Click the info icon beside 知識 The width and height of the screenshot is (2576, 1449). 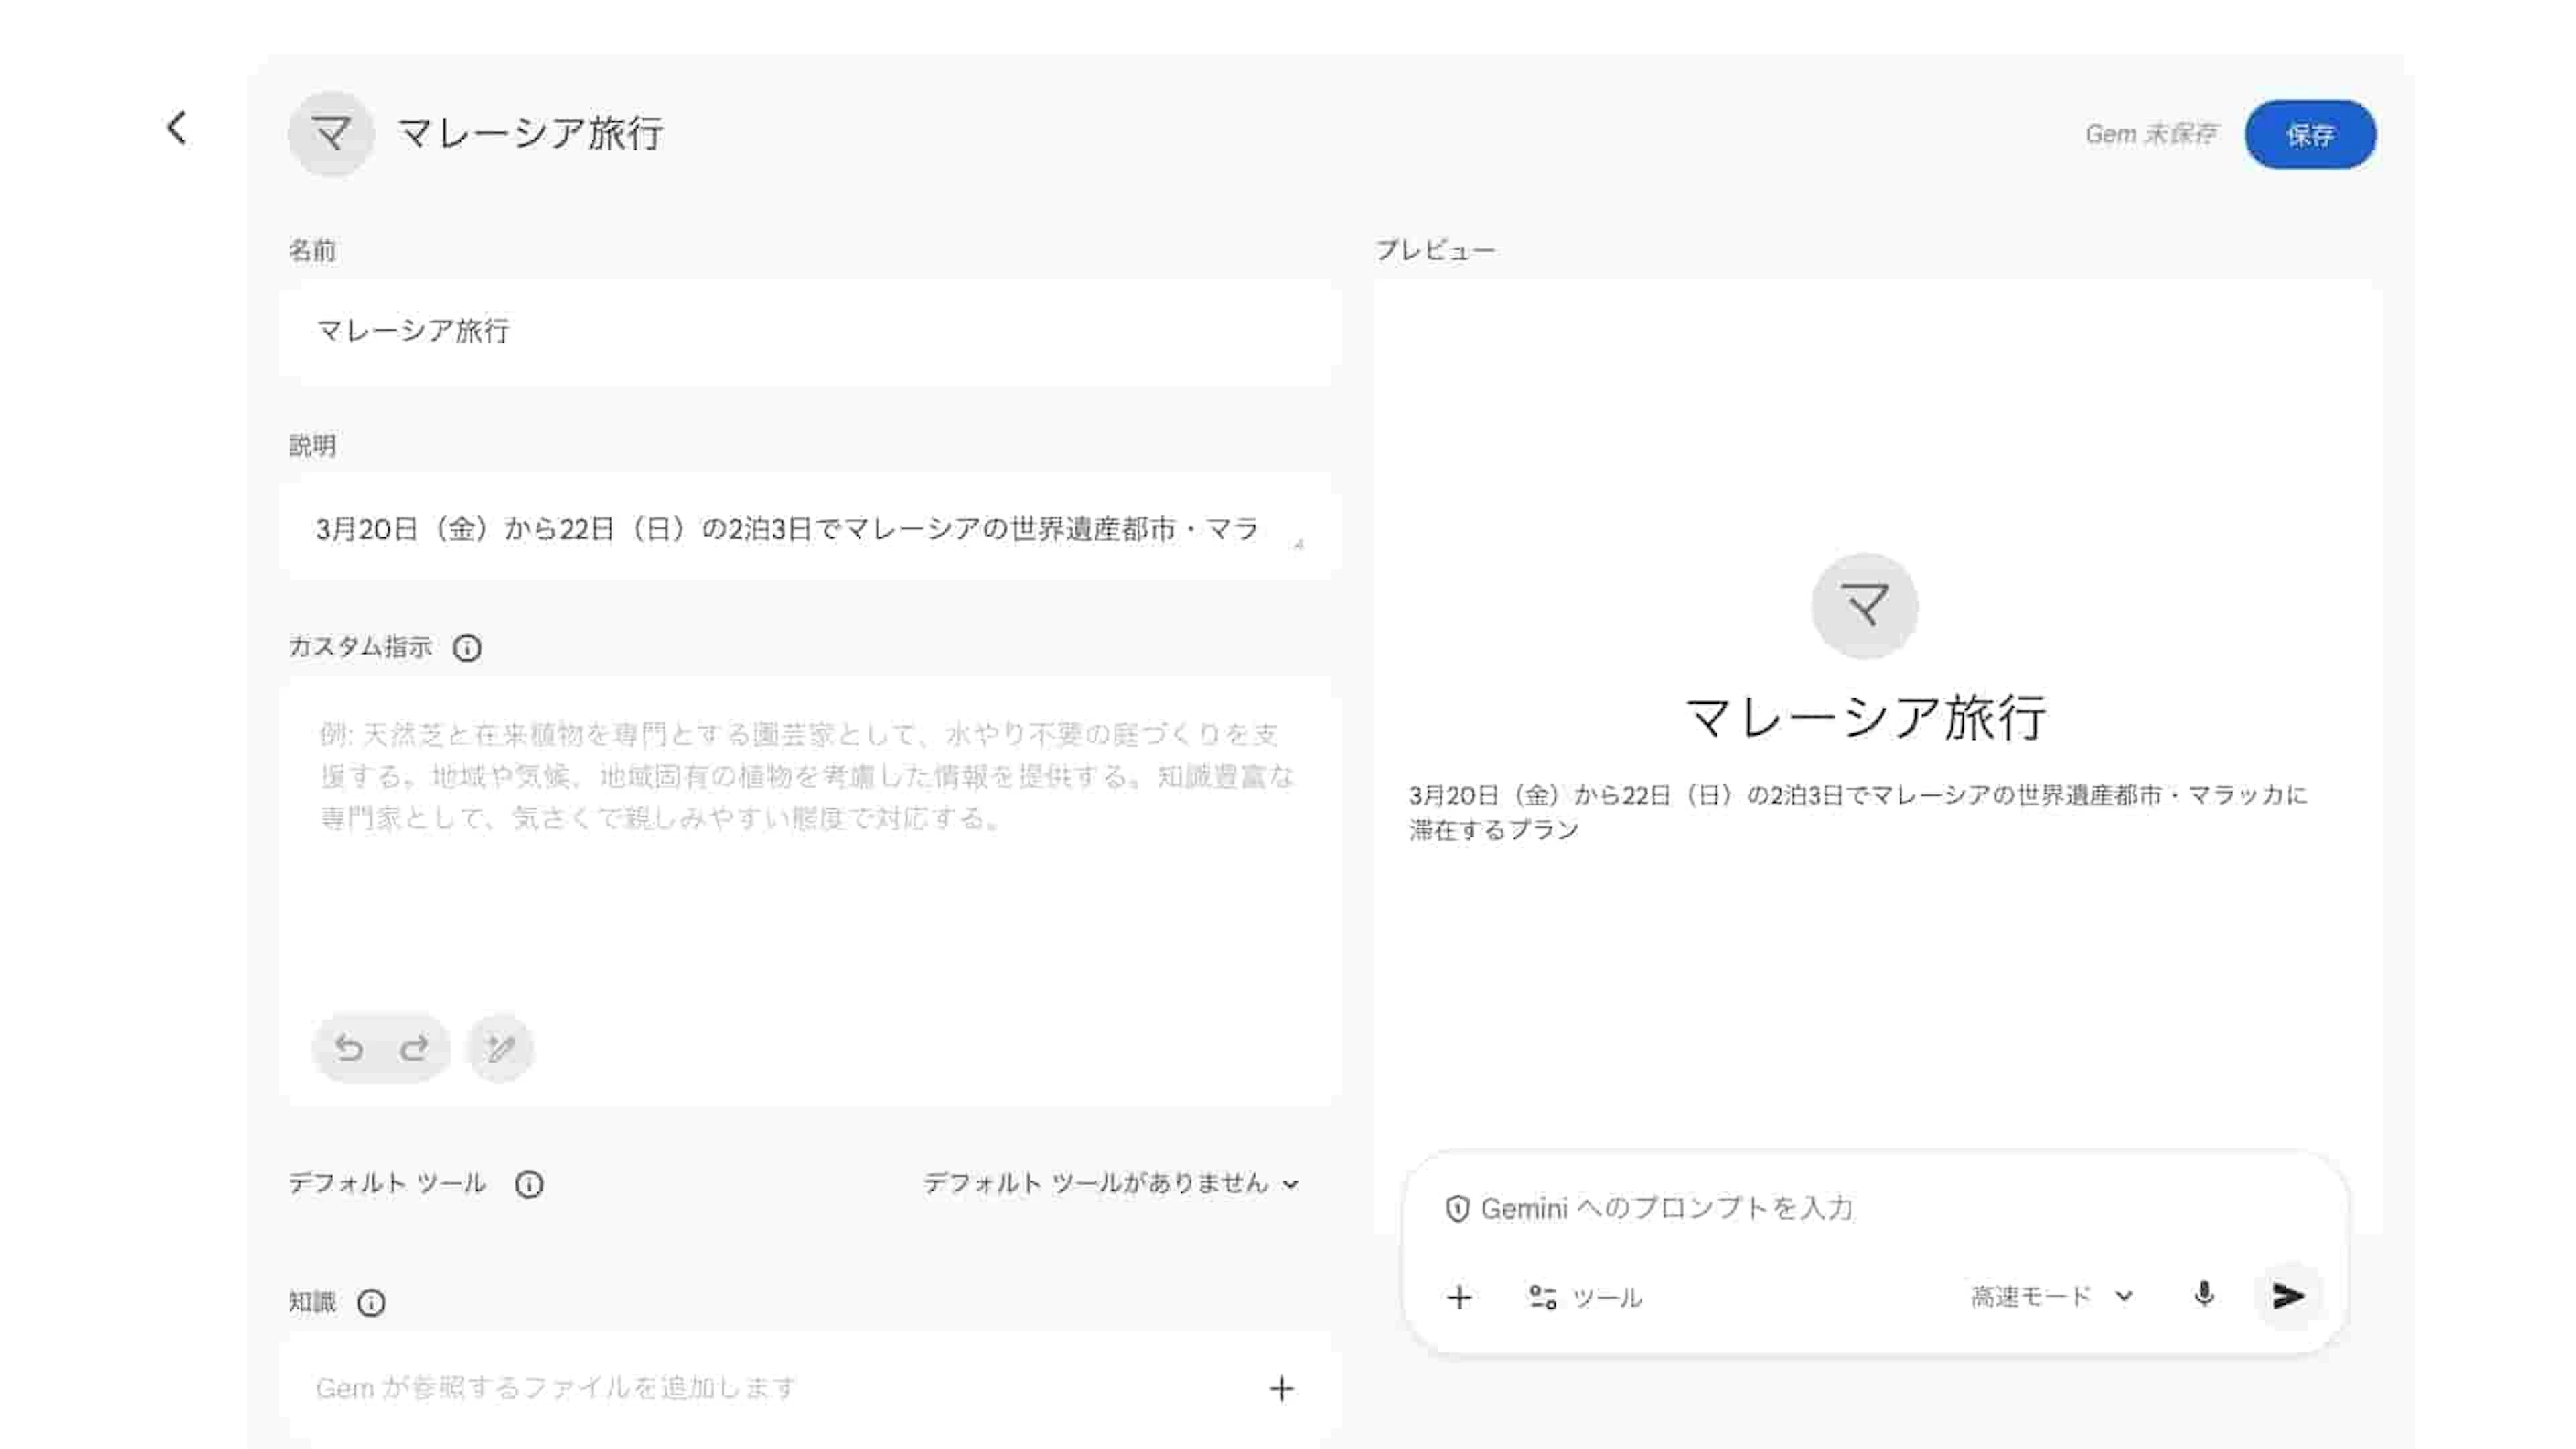pyautogui.click(x=371, y=1303)
